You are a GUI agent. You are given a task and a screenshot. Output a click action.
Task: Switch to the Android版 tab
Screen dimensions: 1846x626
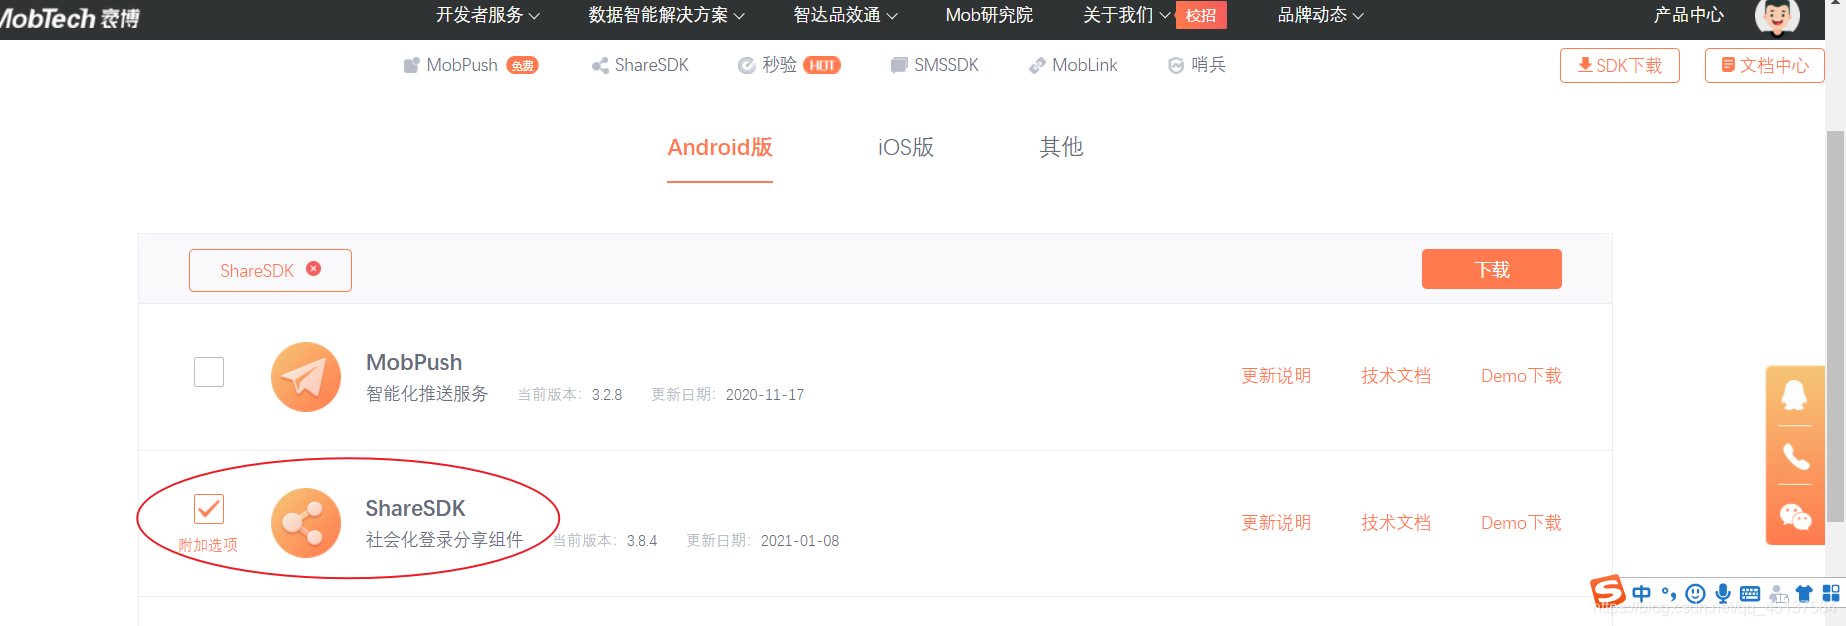point(720,148)
